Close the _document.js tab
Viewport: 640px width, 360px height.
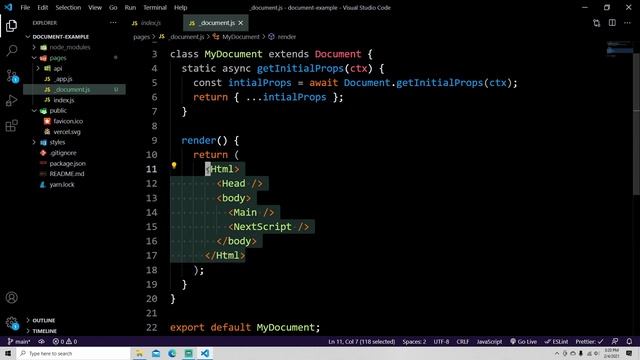[x=241, y=23]
